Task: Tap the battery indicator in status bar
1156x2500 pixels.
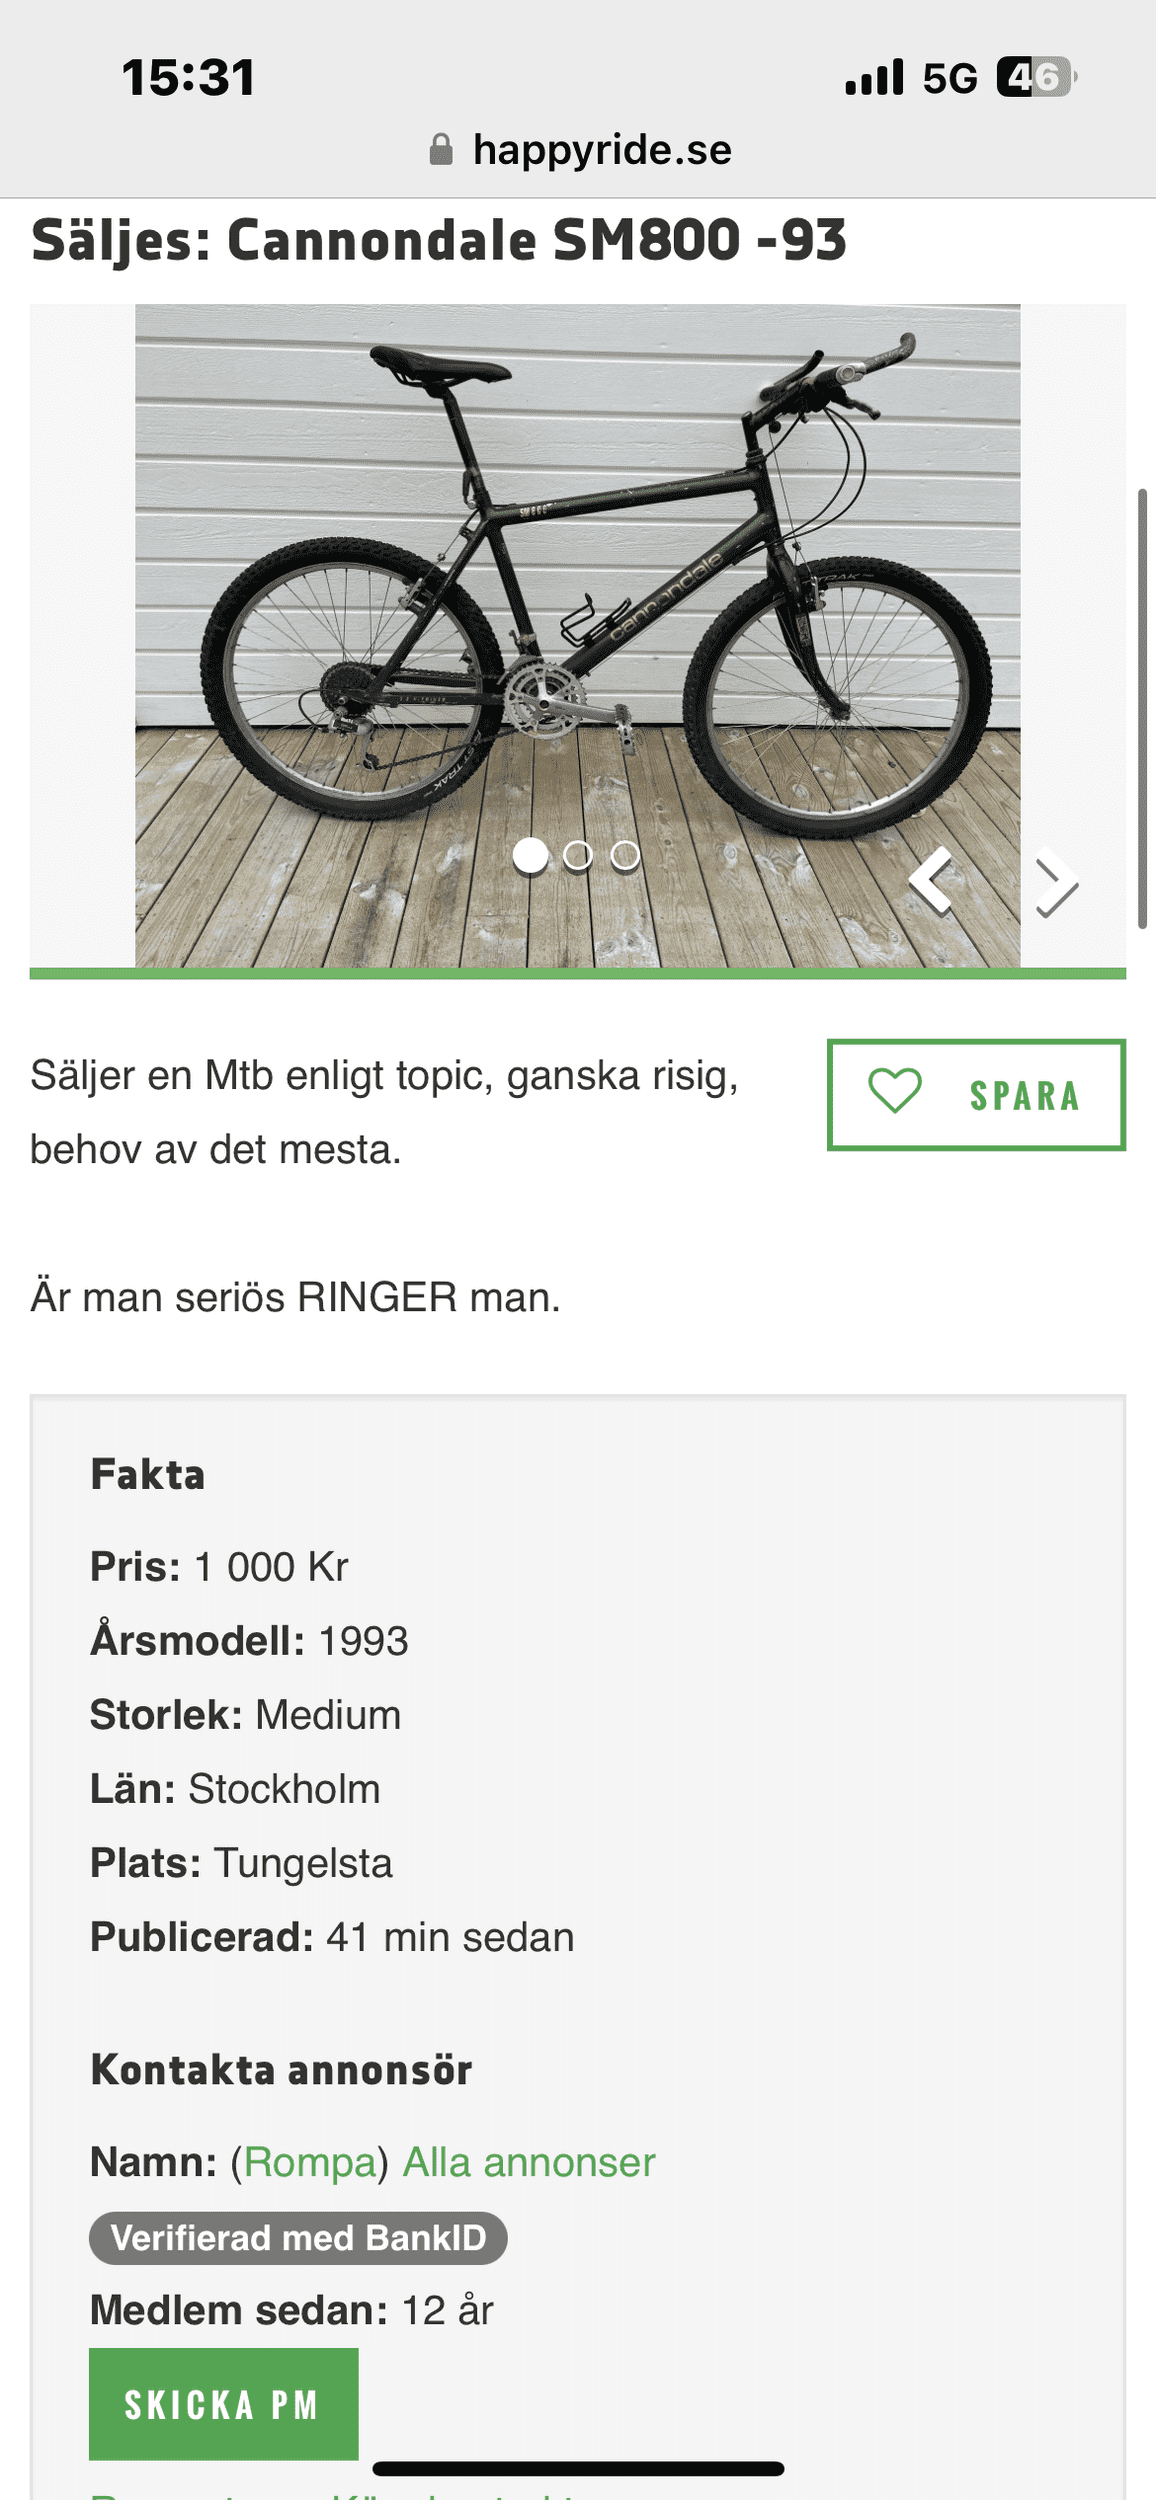Action: click(x=1035, y=78)
